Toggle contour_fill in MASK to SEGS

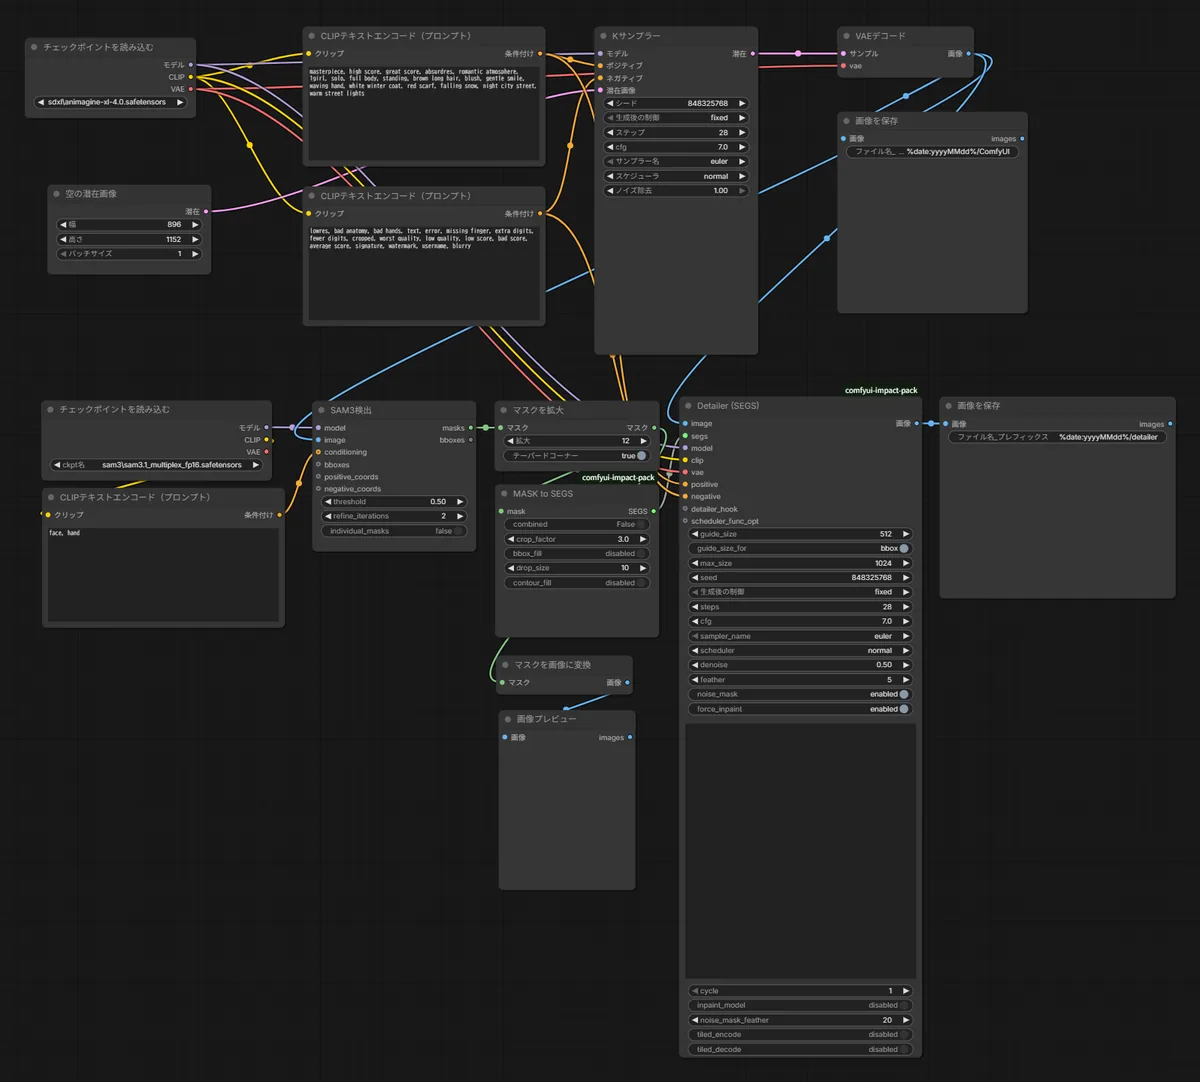pyautogui.click(x=576, y=583)
